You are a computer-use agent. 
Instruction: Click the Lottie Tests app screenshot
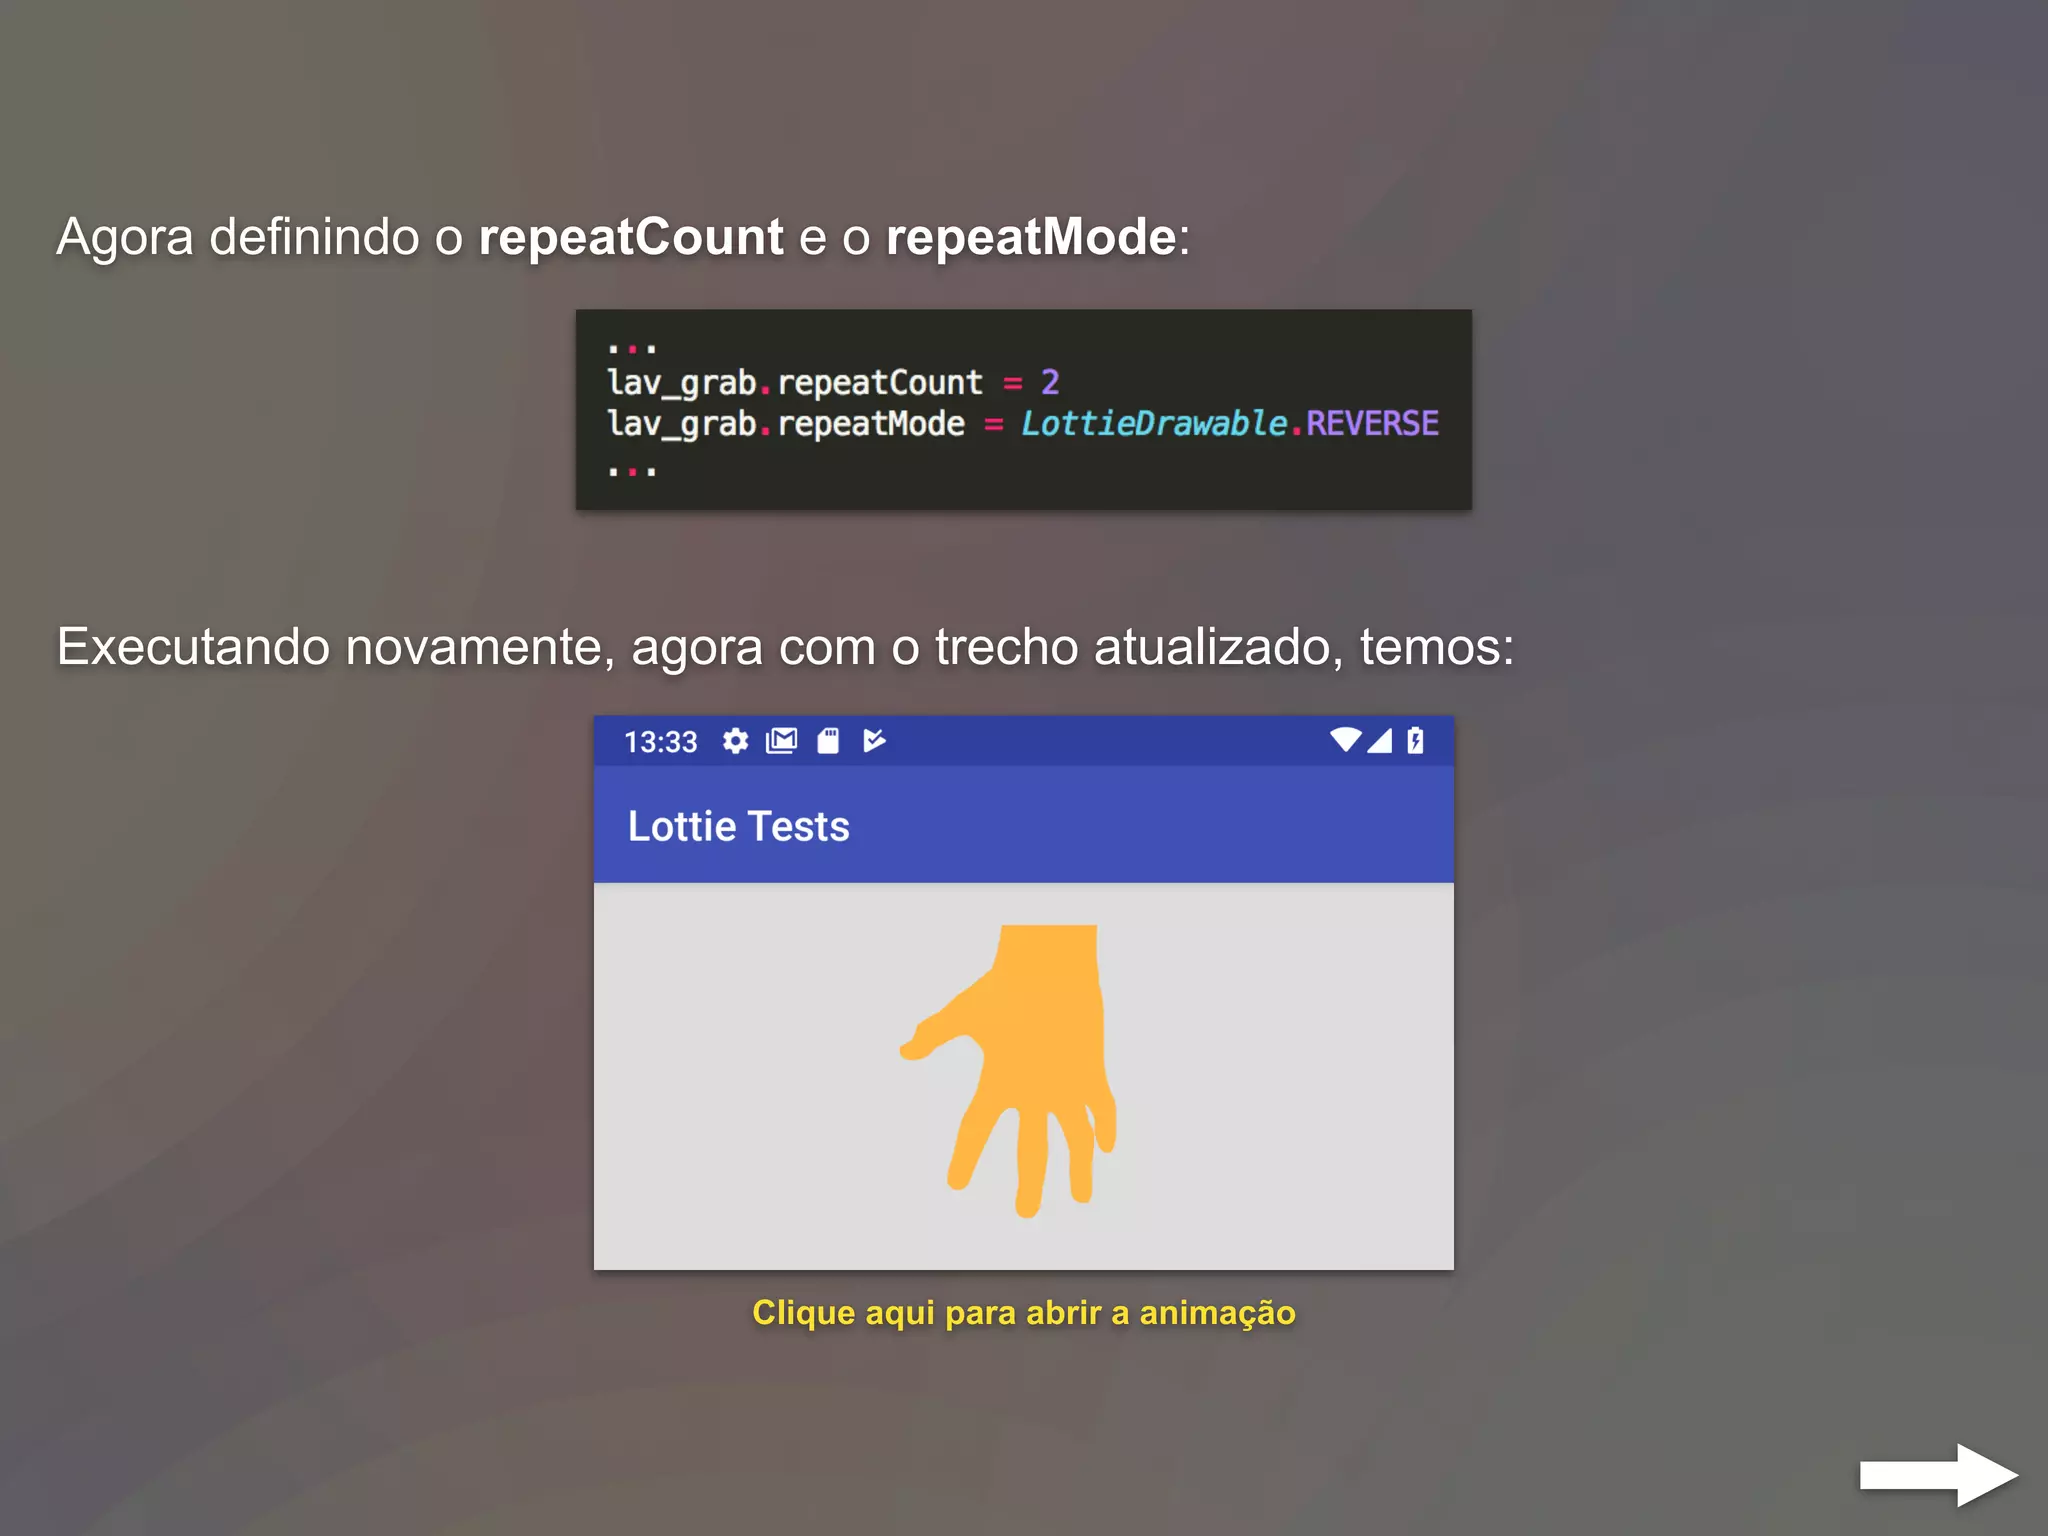1024,993
